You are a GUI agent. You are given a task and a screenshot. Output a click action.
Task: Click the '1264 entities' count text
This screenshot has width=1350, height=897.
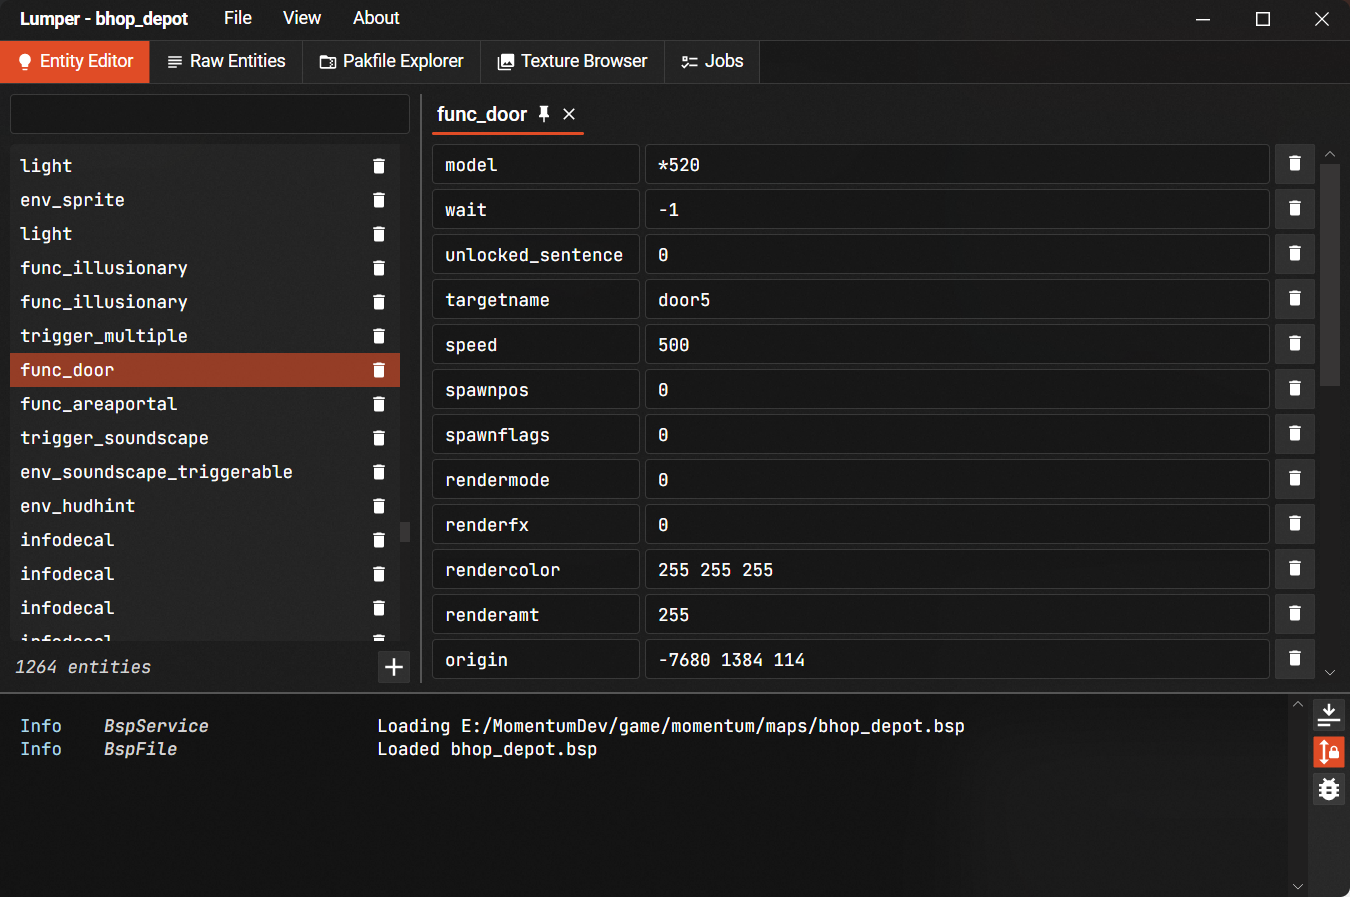pos(83,667)
